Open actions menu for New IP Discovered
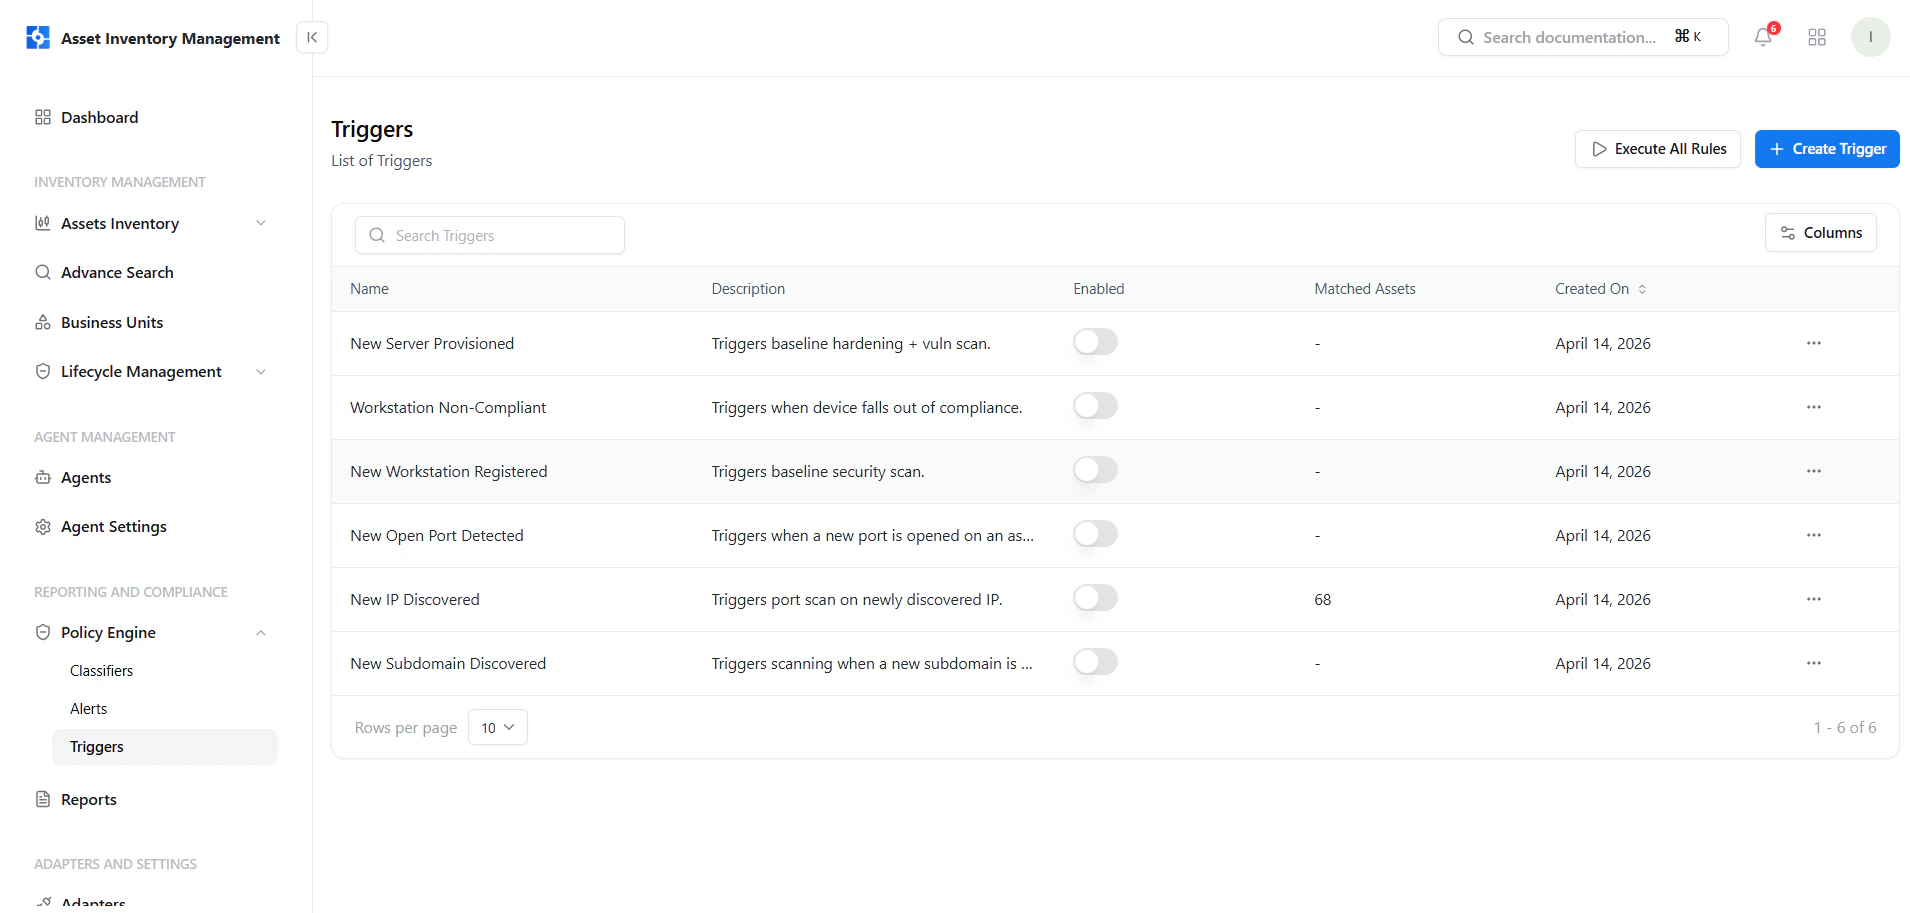 point(1813,599)
